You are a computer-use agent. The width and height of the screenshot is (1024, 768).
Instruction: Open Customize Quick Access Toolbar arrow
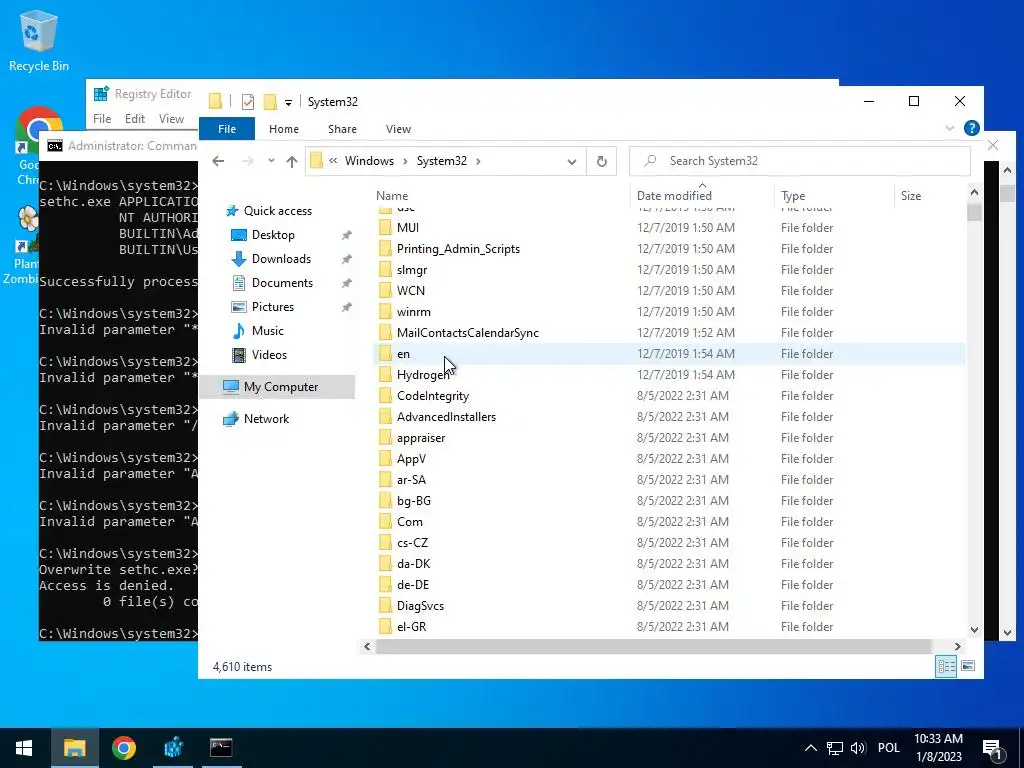tap(288, 103)
